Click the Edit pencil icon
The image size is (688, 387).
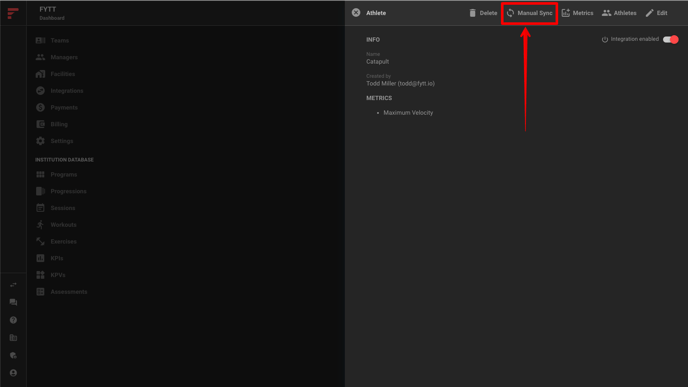tap(649, 13)
